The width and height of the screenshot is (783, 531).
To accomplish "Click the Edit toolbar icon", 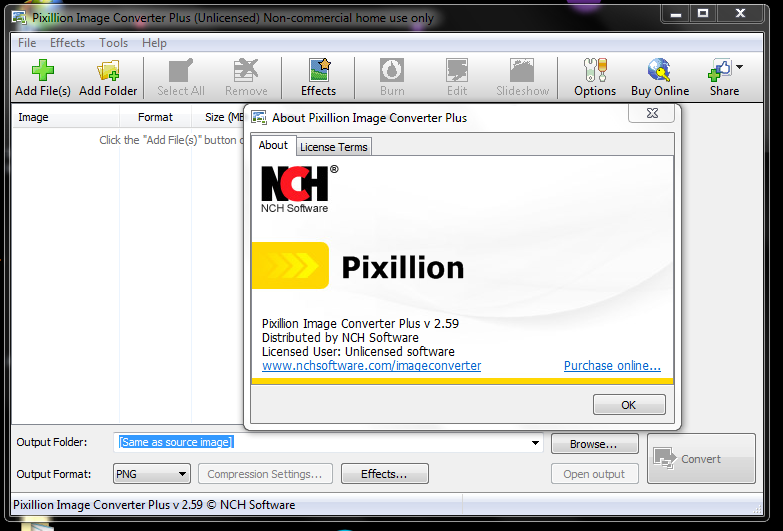I will click(457, 70).
